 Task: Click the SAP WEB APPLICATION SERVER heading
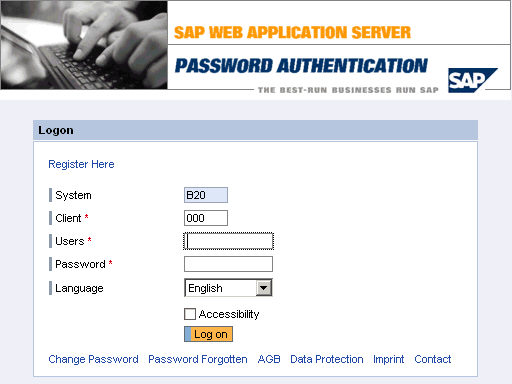(x=292, y=33)
